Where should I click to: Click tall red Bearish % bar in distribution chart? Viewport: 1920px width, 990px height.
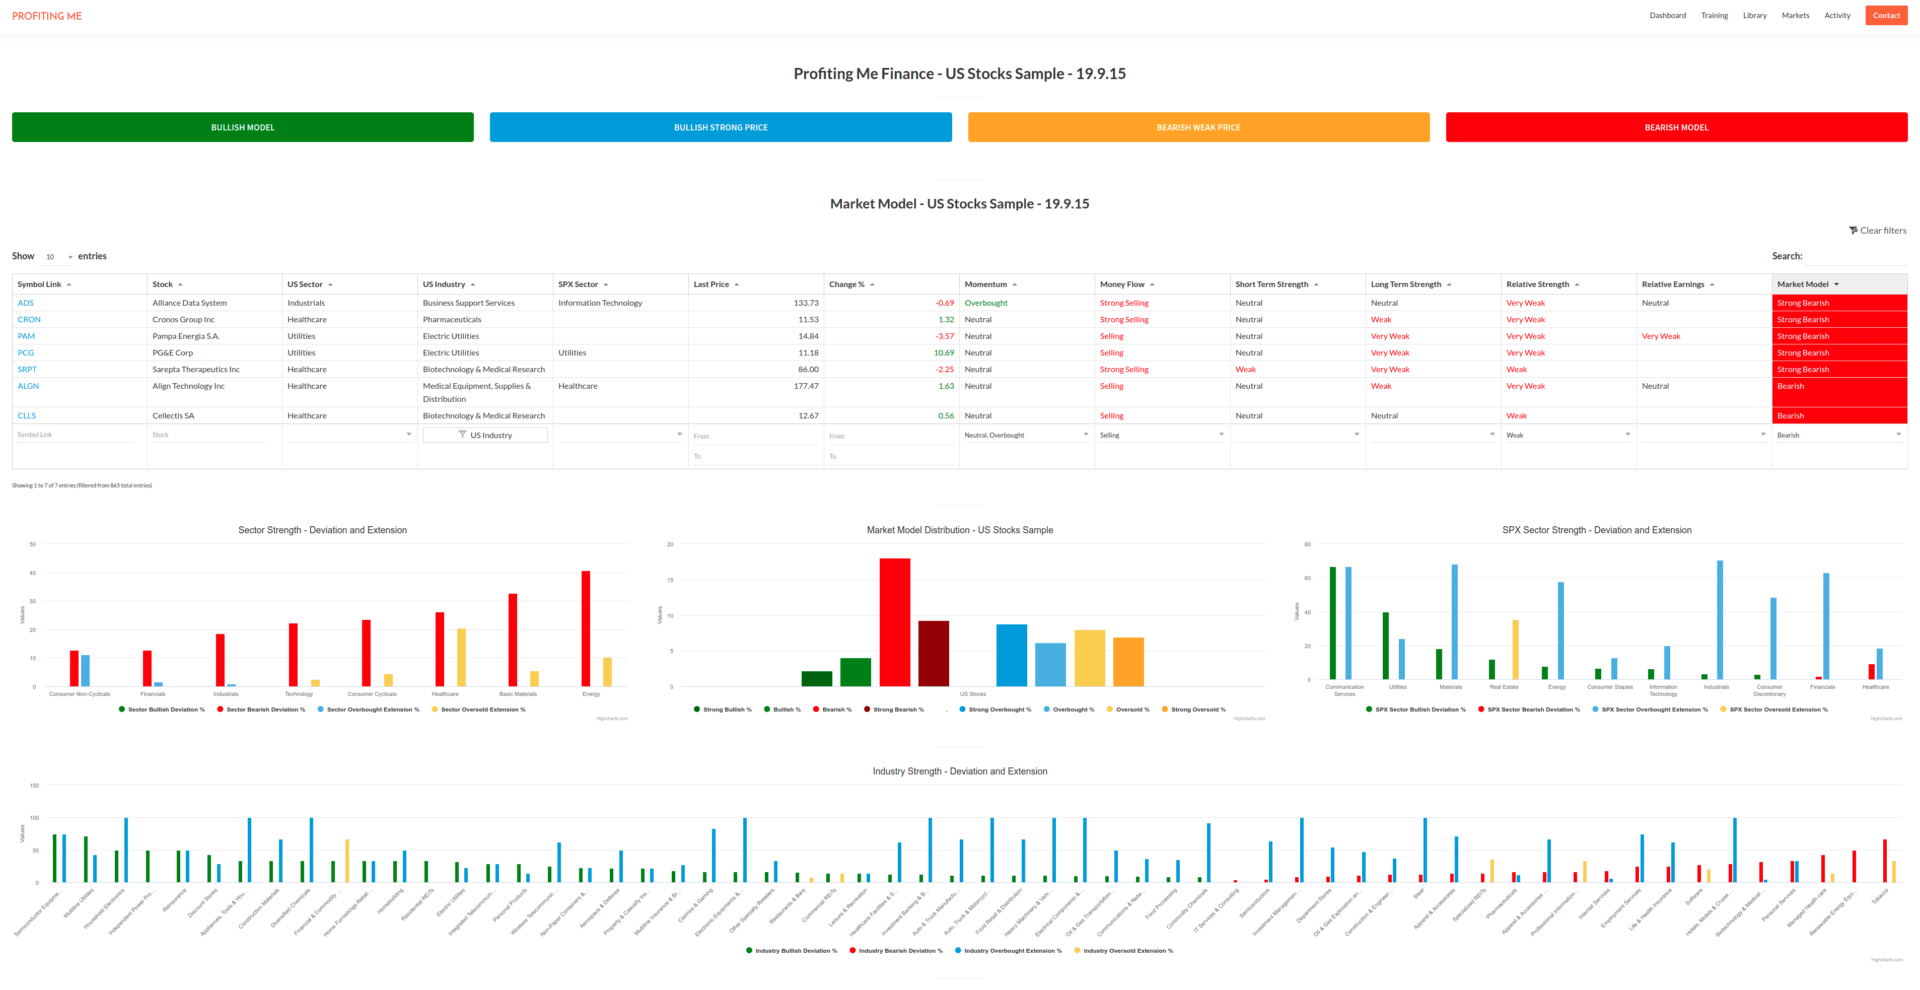point(895,622)
